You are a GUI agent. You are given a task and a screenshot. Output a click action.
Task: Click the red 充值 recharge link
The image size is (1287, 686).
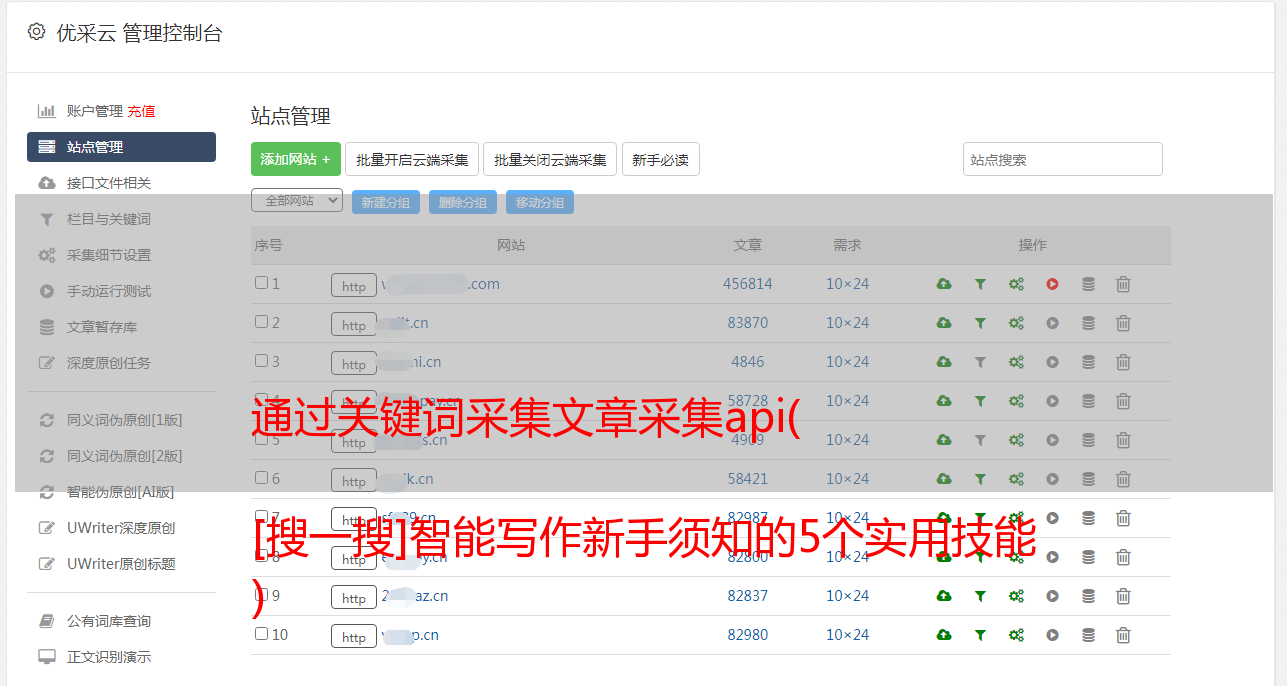pos(141,111)
